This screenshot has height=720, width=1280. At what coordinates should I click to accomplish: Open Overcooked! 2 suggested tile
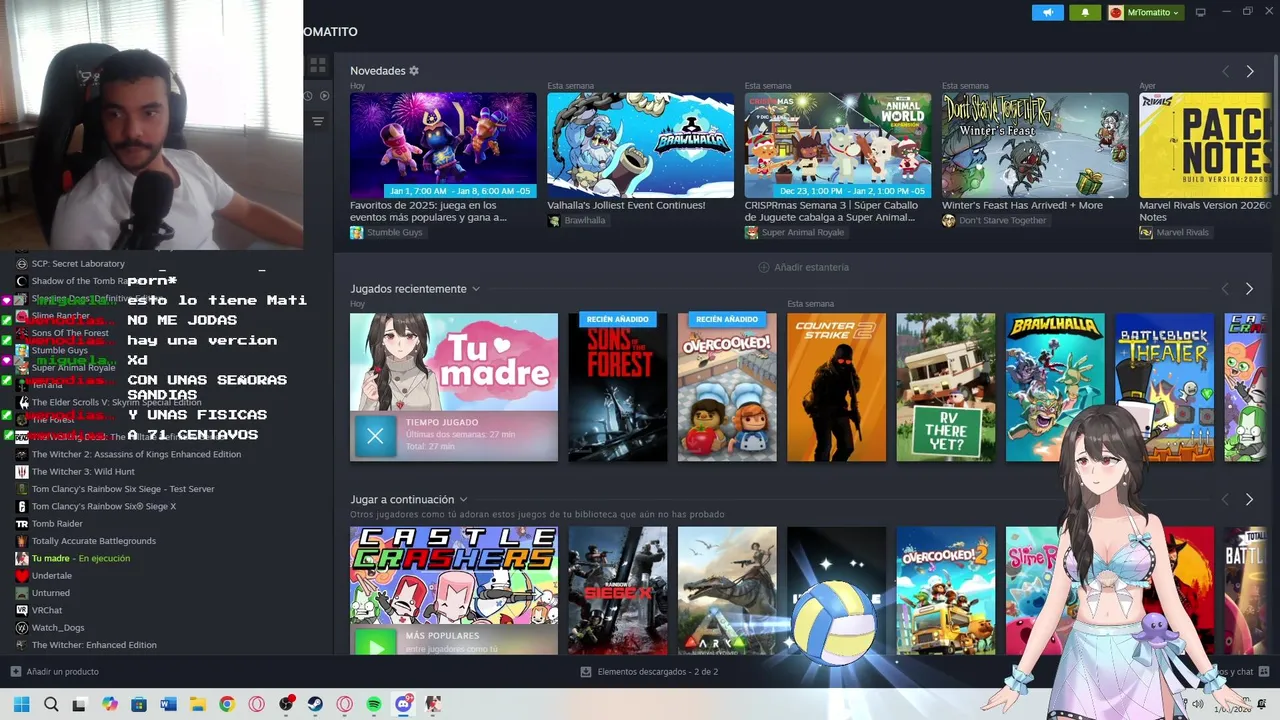(x=946, y=591)
